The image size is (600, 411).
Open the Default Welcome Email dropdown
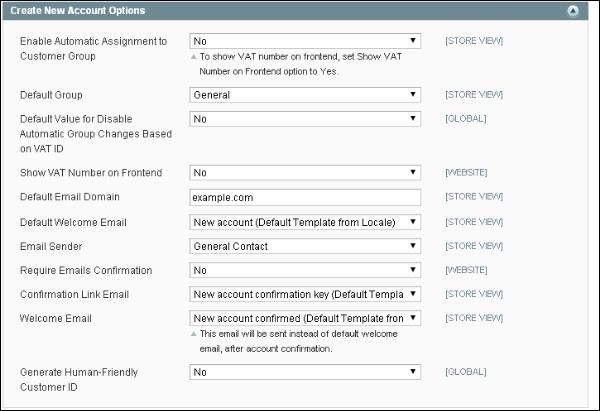305,221
